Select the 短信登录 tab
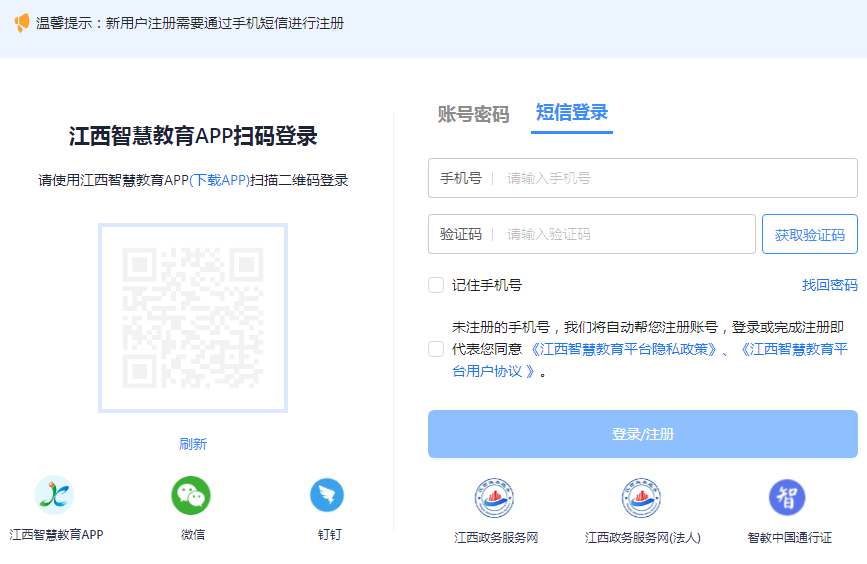This screenshot has width=867, height=564. point(572,113)
